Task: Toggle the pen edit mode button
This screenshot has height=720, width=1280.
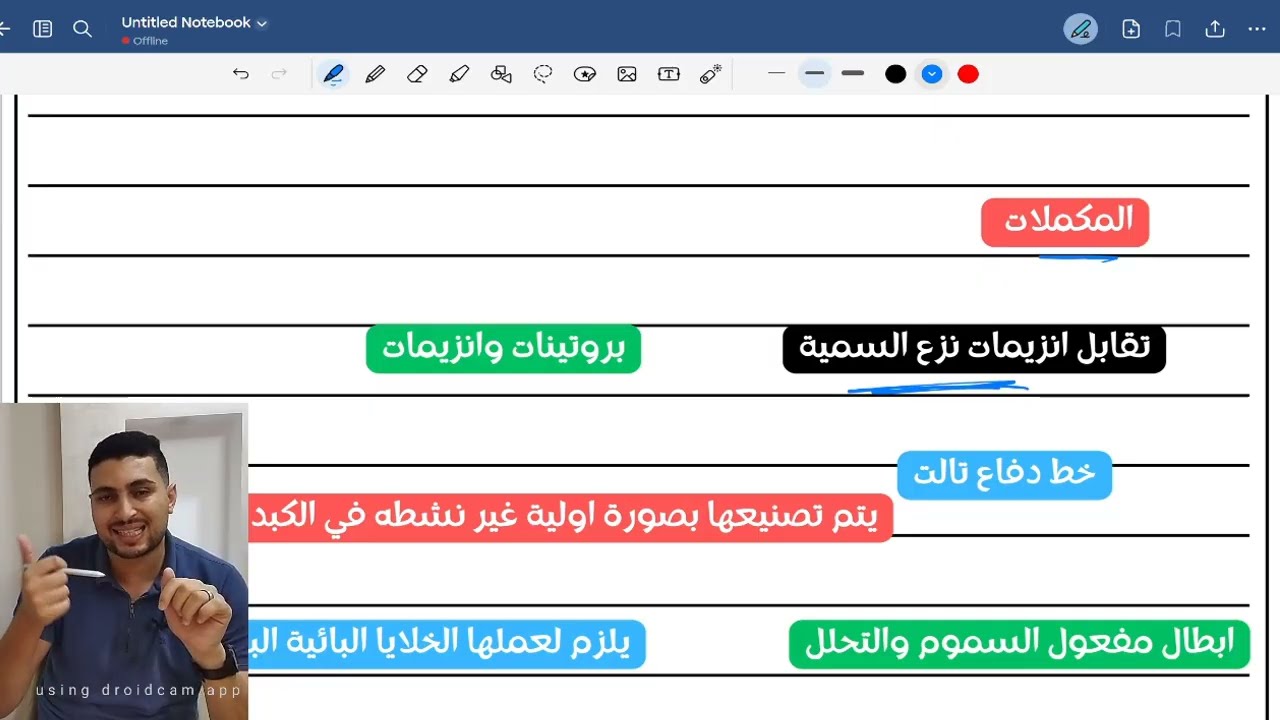Action: tap(1080, 29)
